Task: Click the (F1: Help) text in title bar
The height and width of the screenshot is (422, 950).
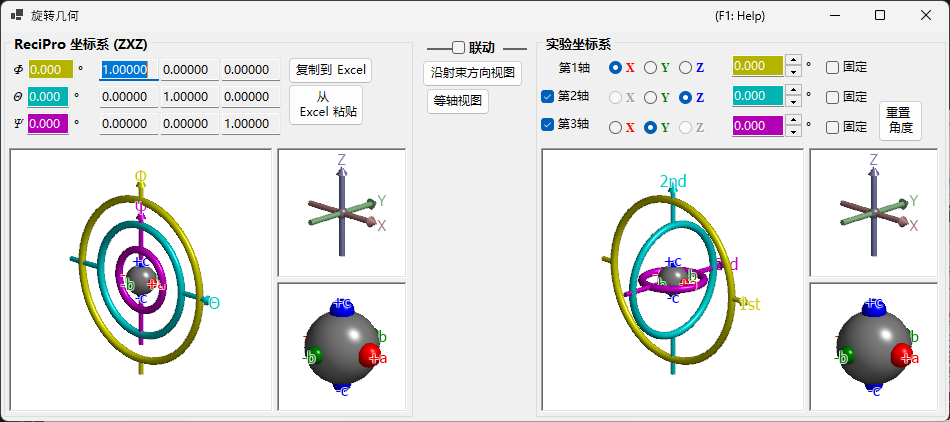Action: (x=740, y=16)
